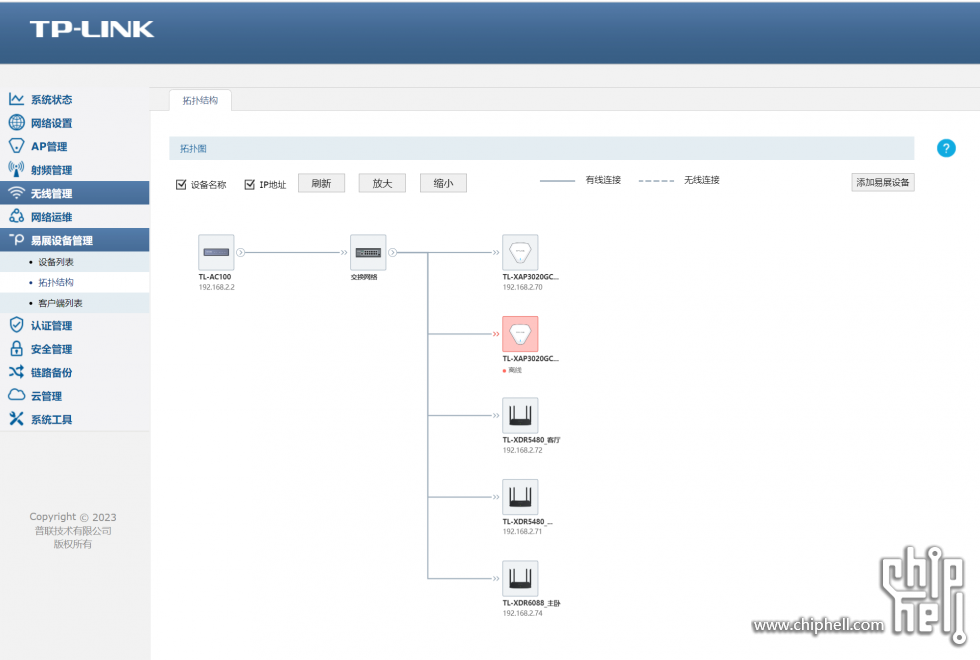Open the 网络运维 icon in sidebar
Screen dimensions: 980x660
pyautogui.click(x=16, y=216)
